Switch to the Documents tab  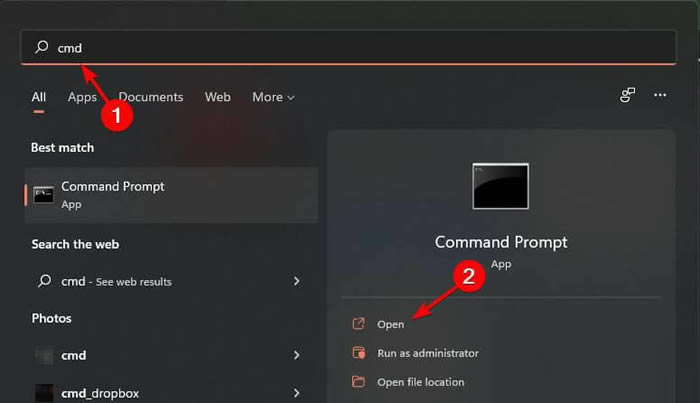(x=151, y=97)
